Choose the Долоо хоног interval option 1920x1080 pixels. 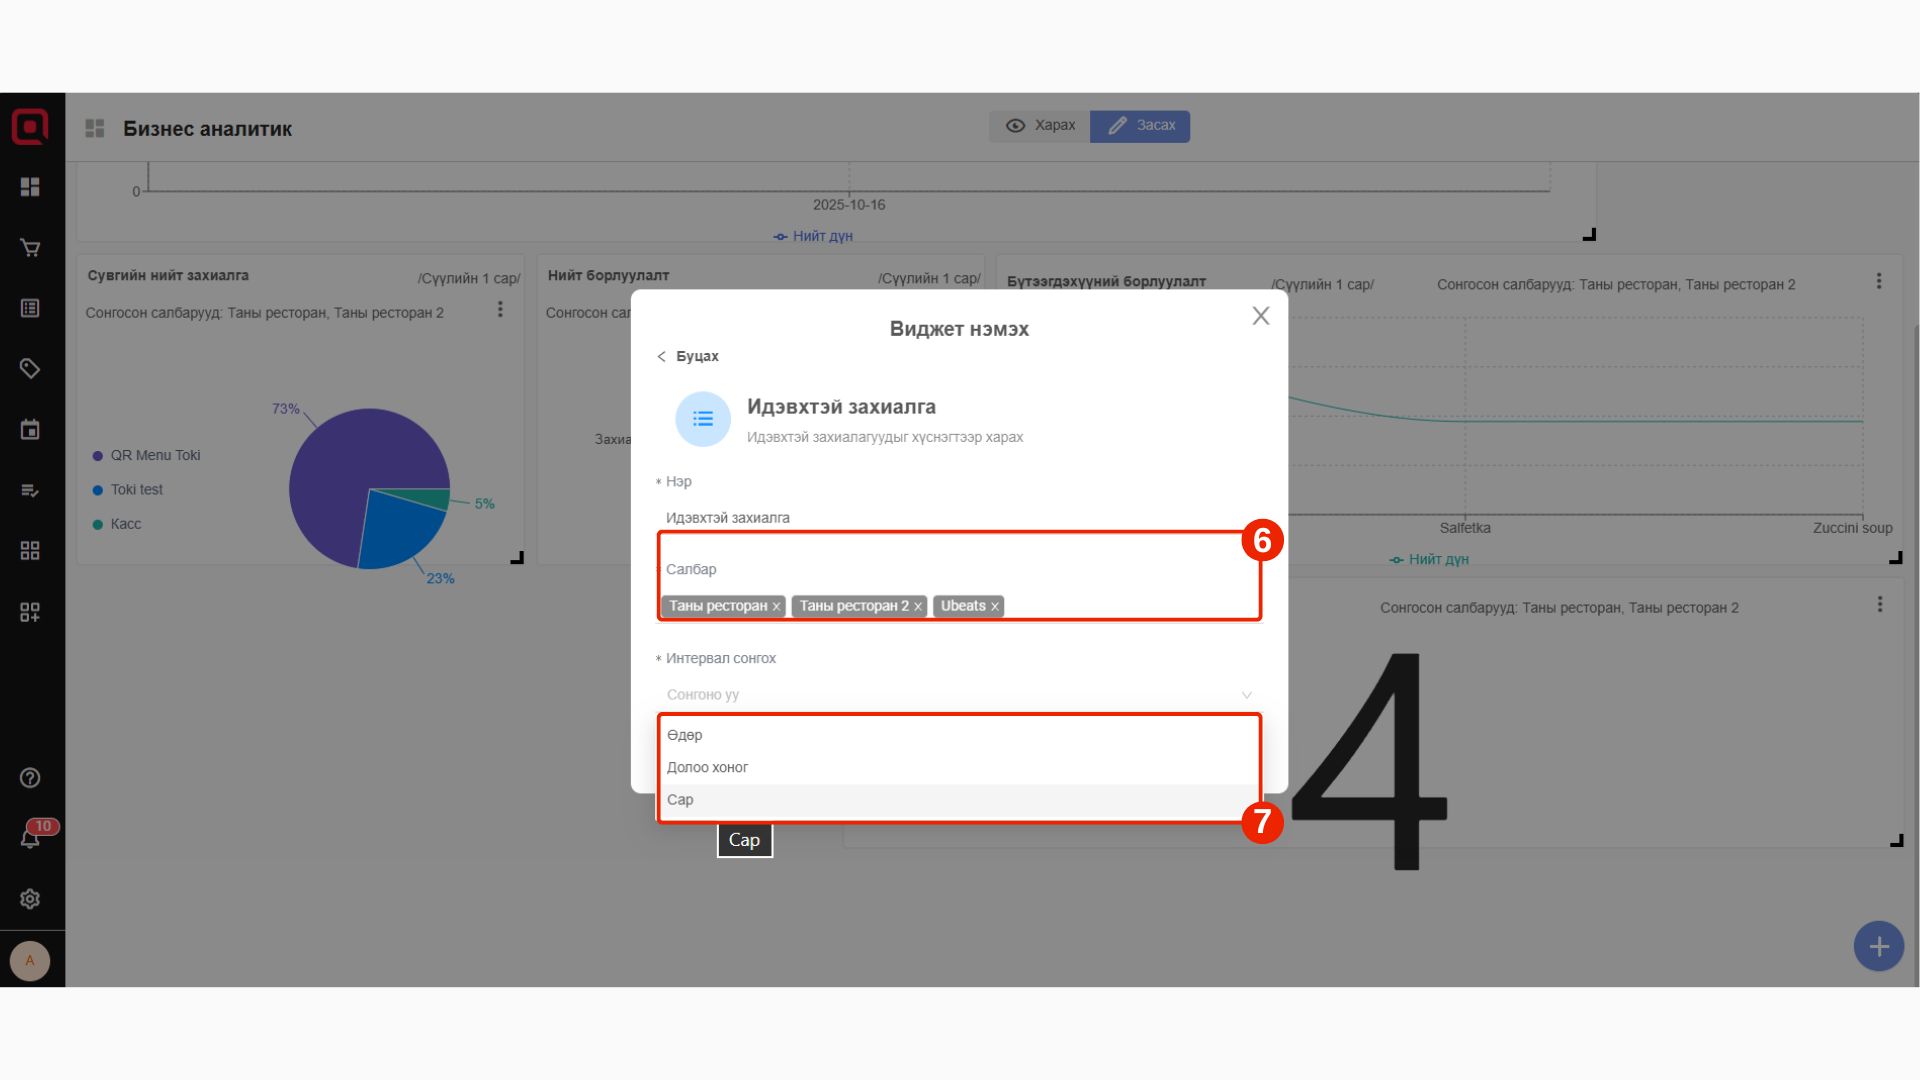[x=707, y=767]
